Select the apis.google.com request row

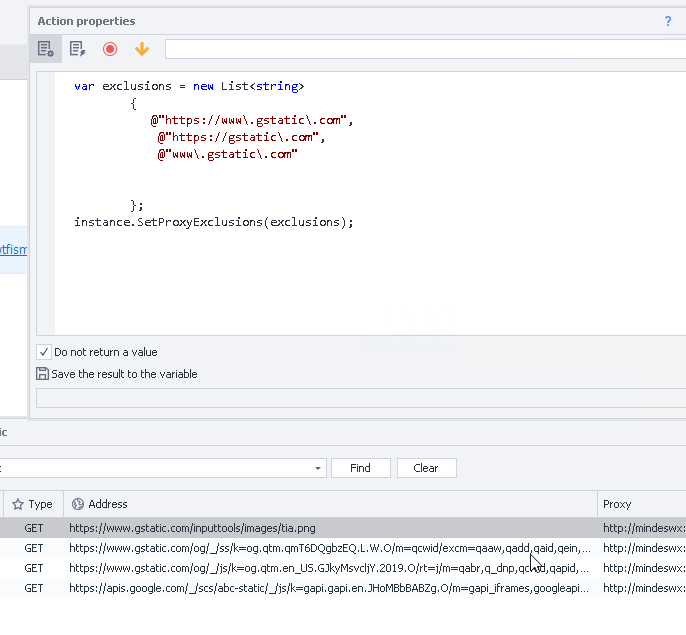click(300, 588)
